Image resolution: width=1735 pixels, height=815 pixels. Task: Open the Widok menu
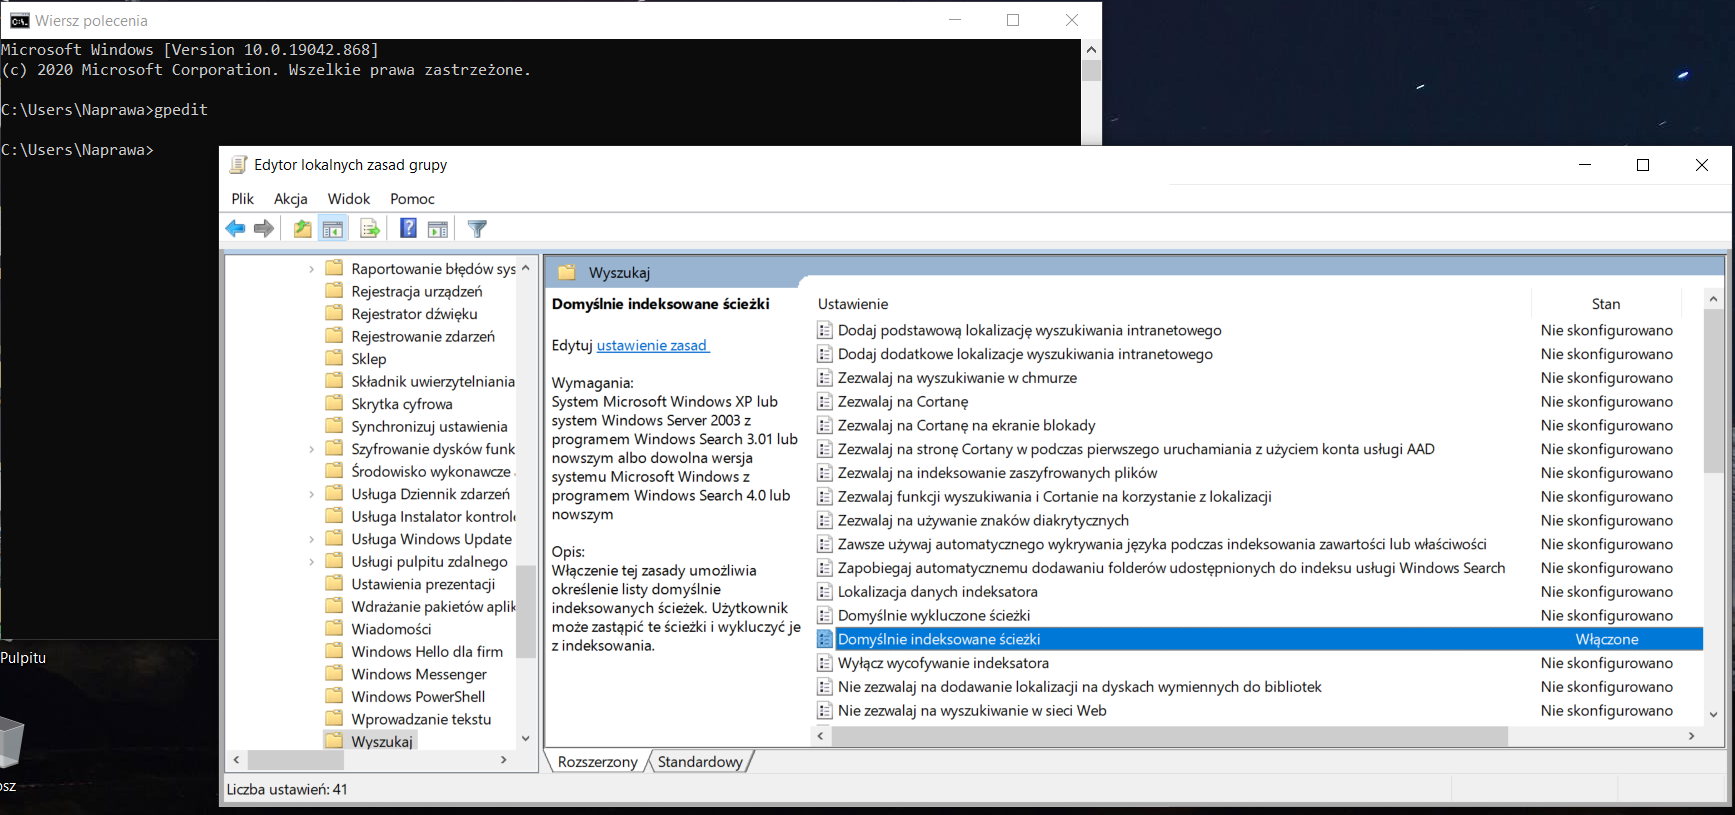pos(349,199)
